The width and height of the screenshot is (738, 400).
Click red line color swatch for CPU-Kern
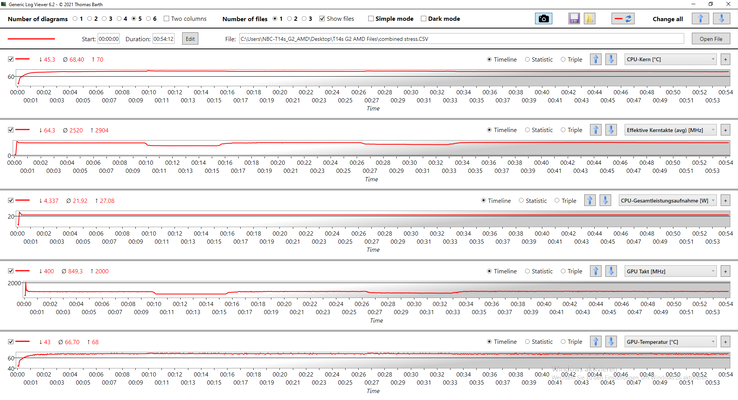[23, 59]
